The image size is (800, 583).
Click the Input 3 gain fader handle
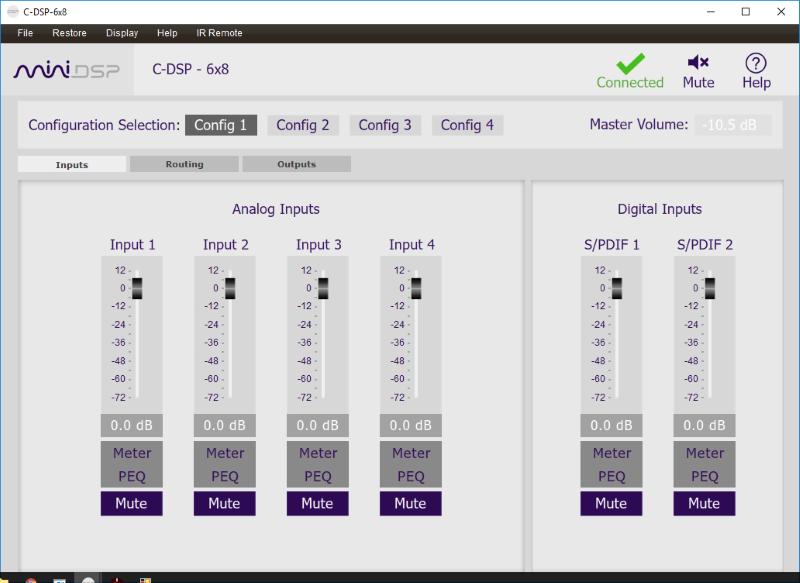coord(323,288)
